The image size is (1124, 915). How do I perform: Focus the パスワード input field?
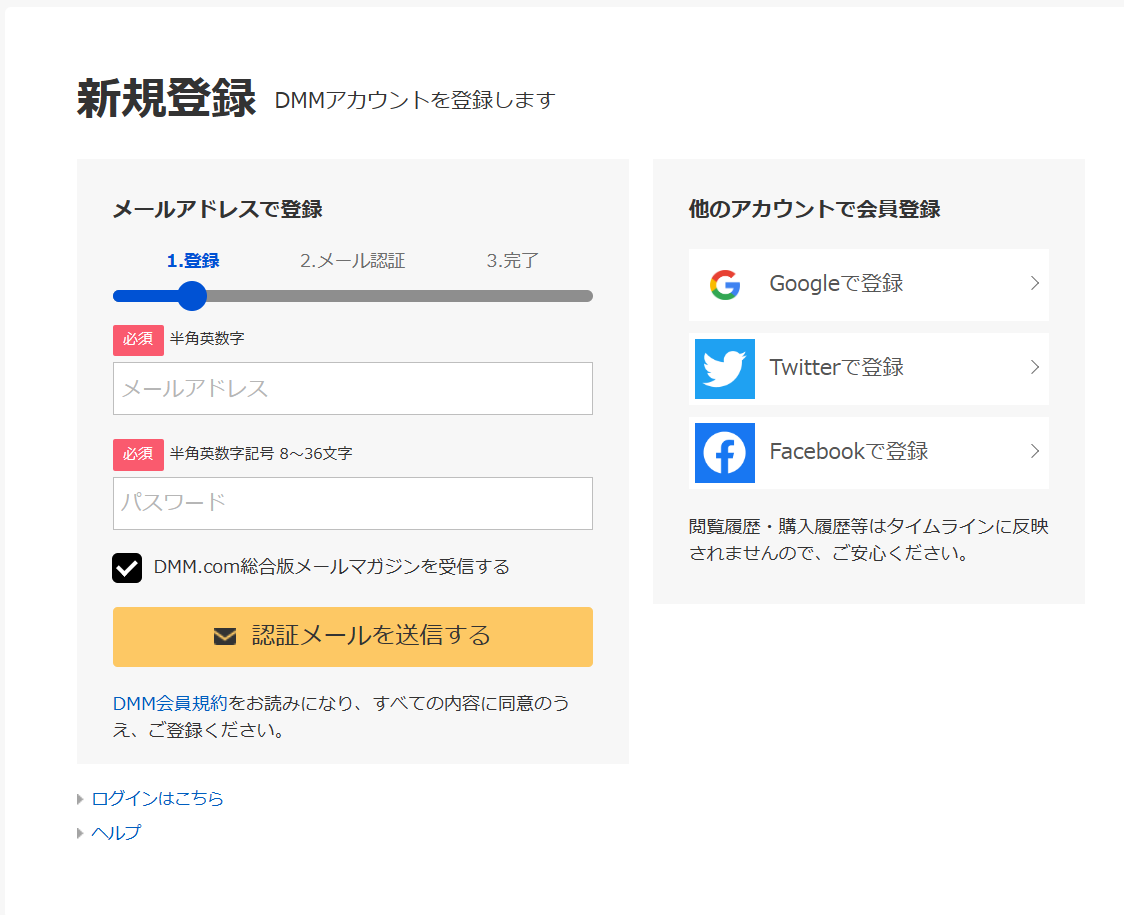[352, 503]
